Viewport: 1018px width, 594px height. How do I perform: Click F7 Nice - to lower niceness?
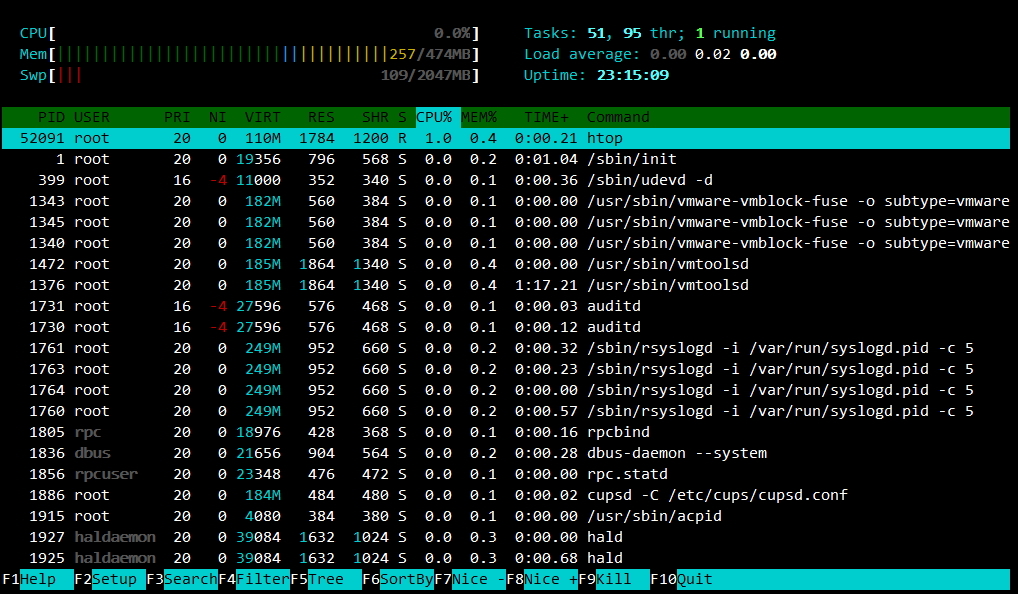(472, 580)
